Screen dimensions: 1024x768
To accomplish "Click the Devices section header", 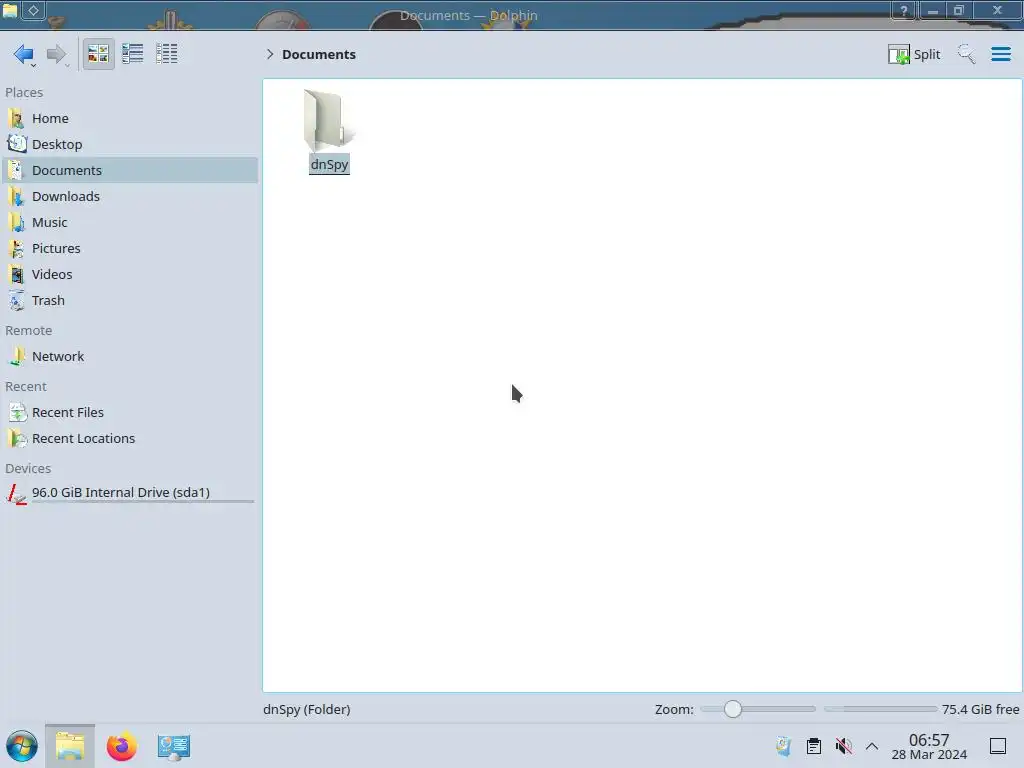I will 28,469.
